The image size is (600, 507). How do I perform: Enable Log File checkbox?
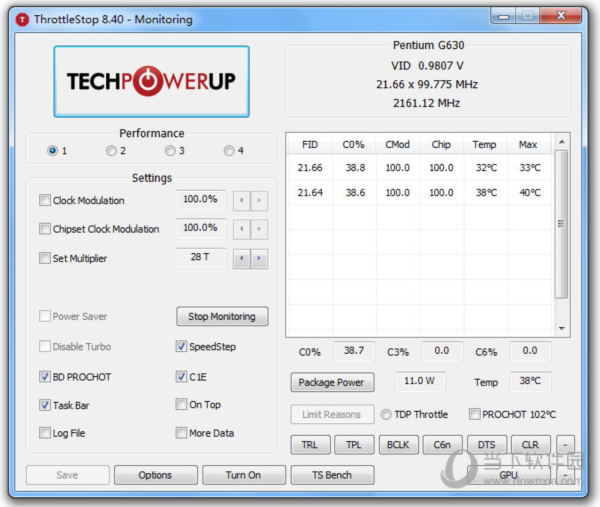(45, 433)
